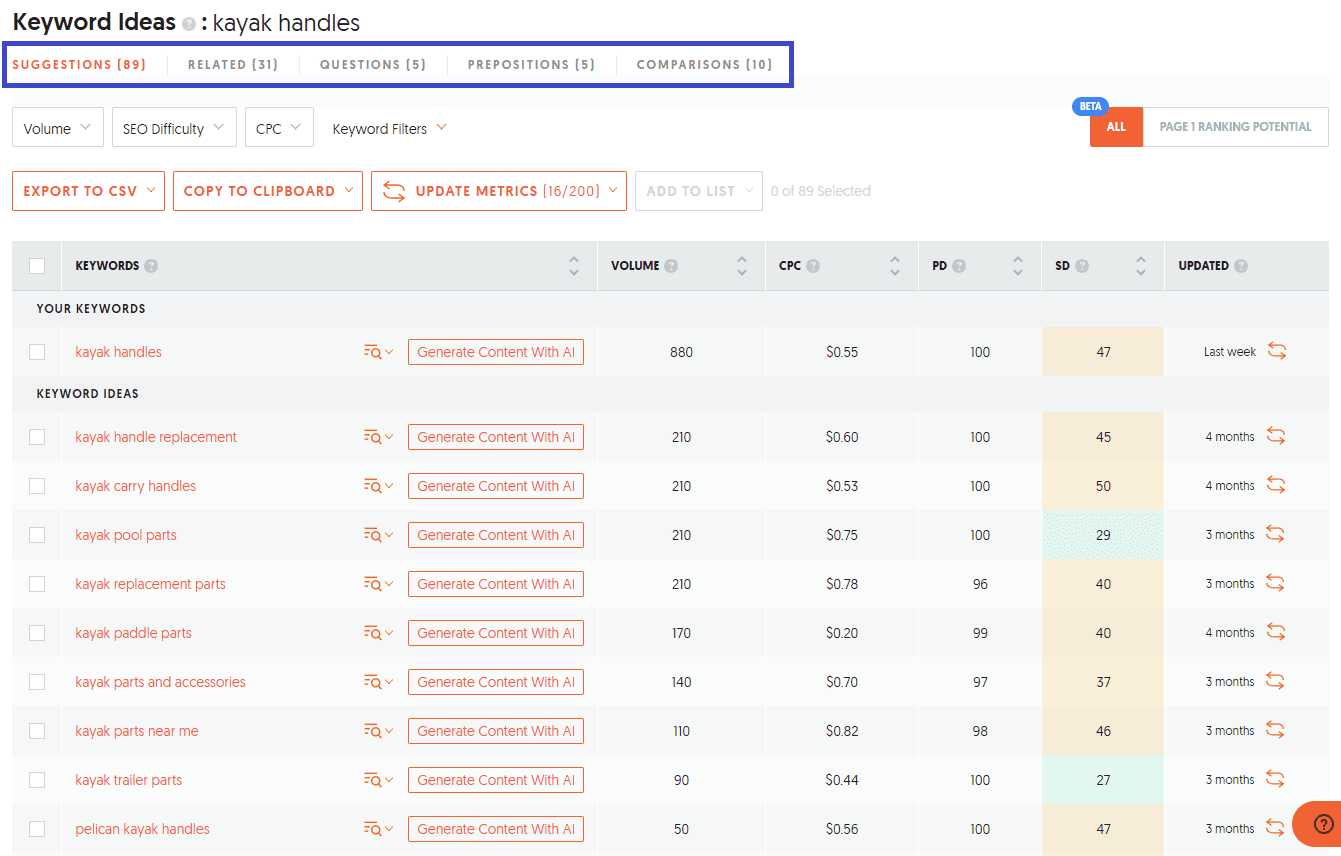
Task: Show Updated column help tooltip
Action: [x=1241, y=266]
